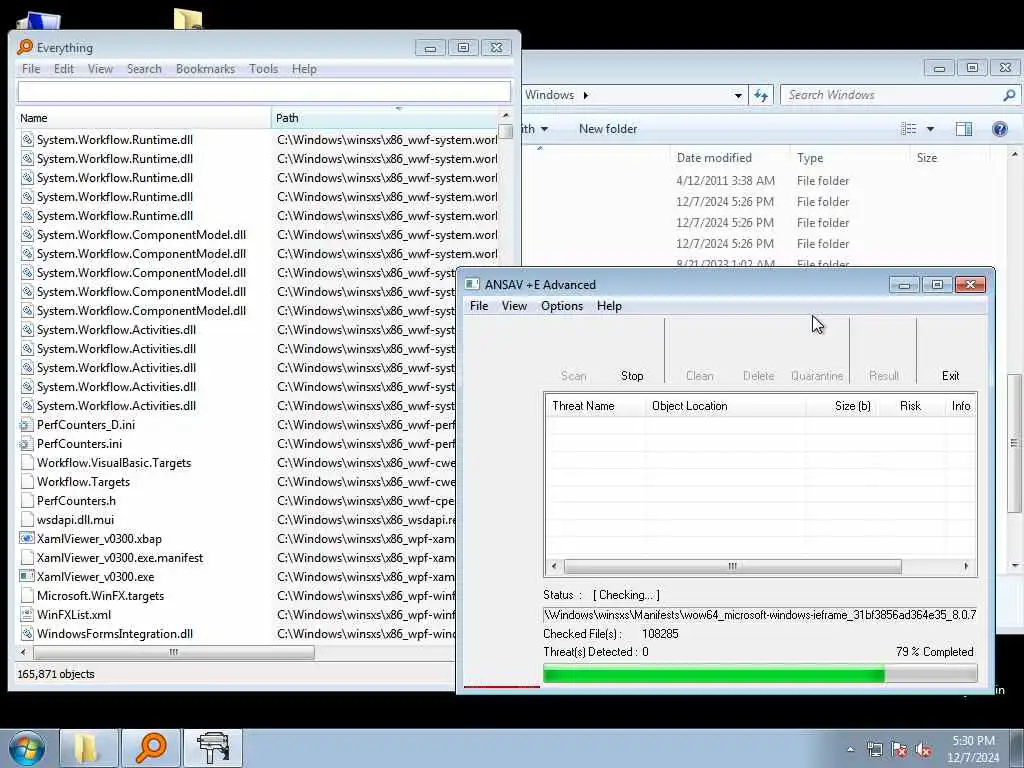The image size is (1024, 768).
Task: Open the Edit menu in Everything
Action: 63,69
